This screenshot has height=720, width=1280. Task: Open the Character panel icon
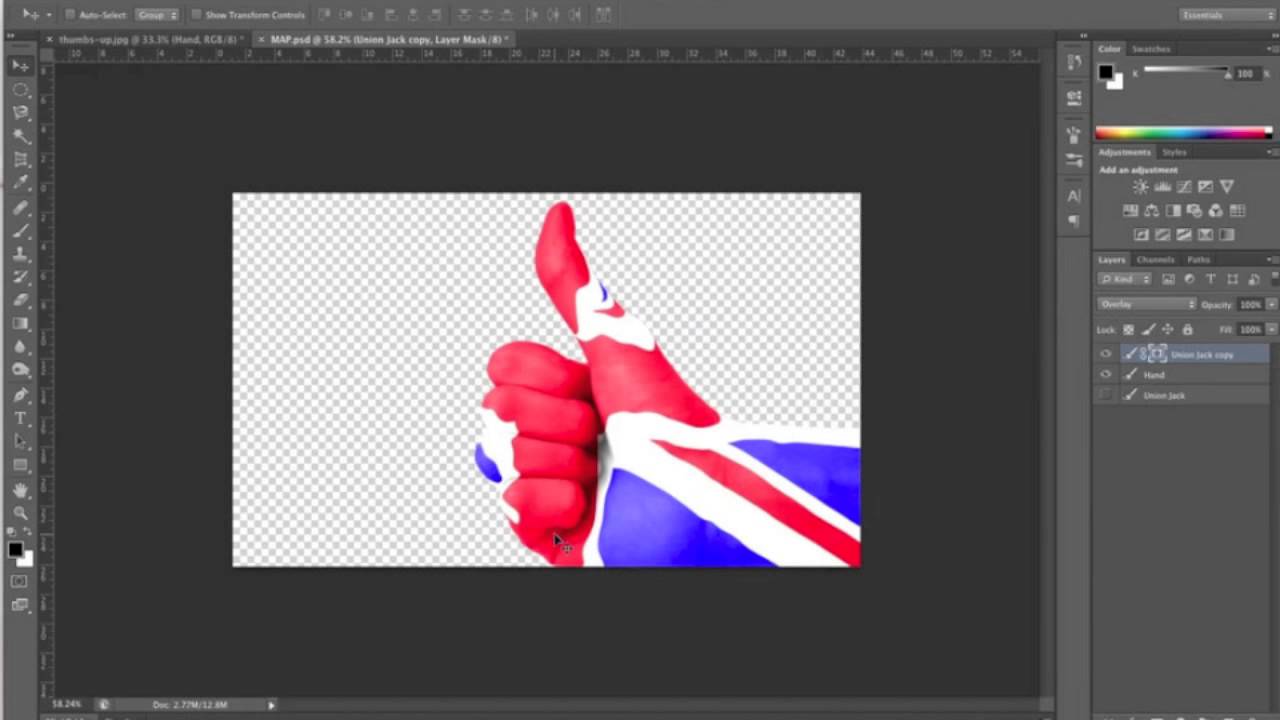pyautogui.click(x=1074, y=196)
